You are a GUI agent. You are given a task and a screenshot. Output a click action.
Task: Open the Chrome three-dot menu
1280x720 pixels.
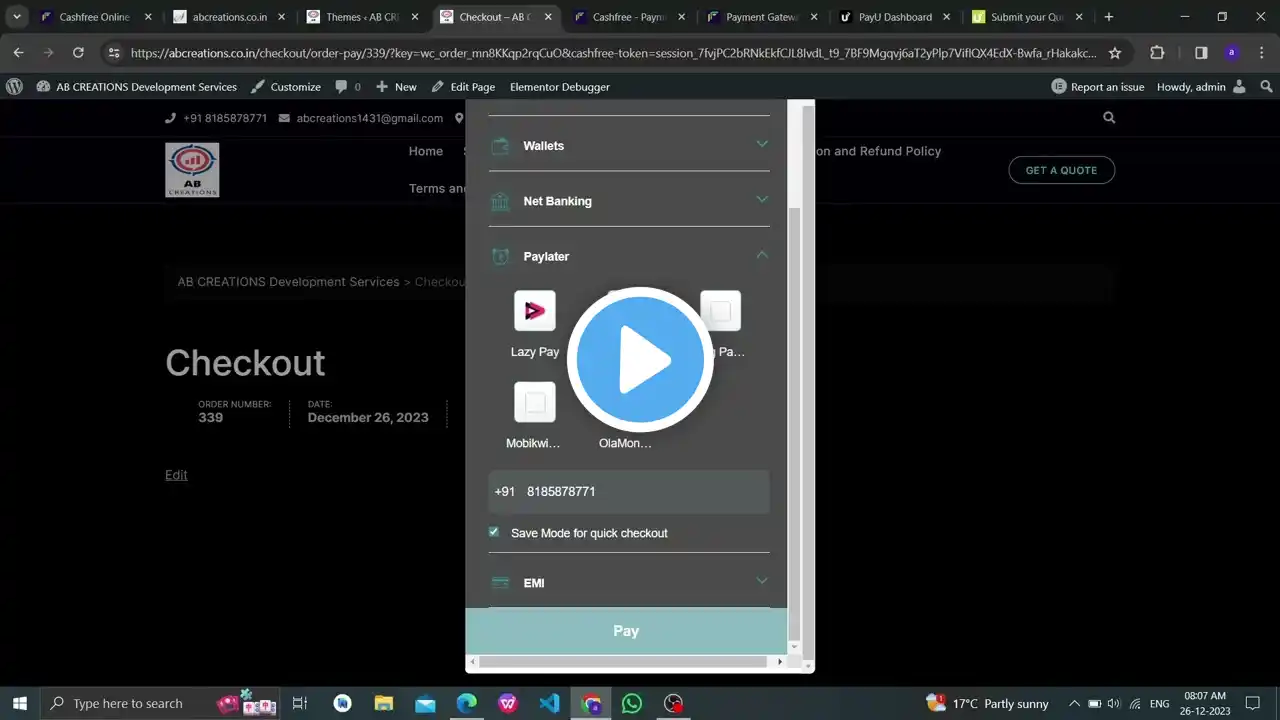tap(1261, 53)
